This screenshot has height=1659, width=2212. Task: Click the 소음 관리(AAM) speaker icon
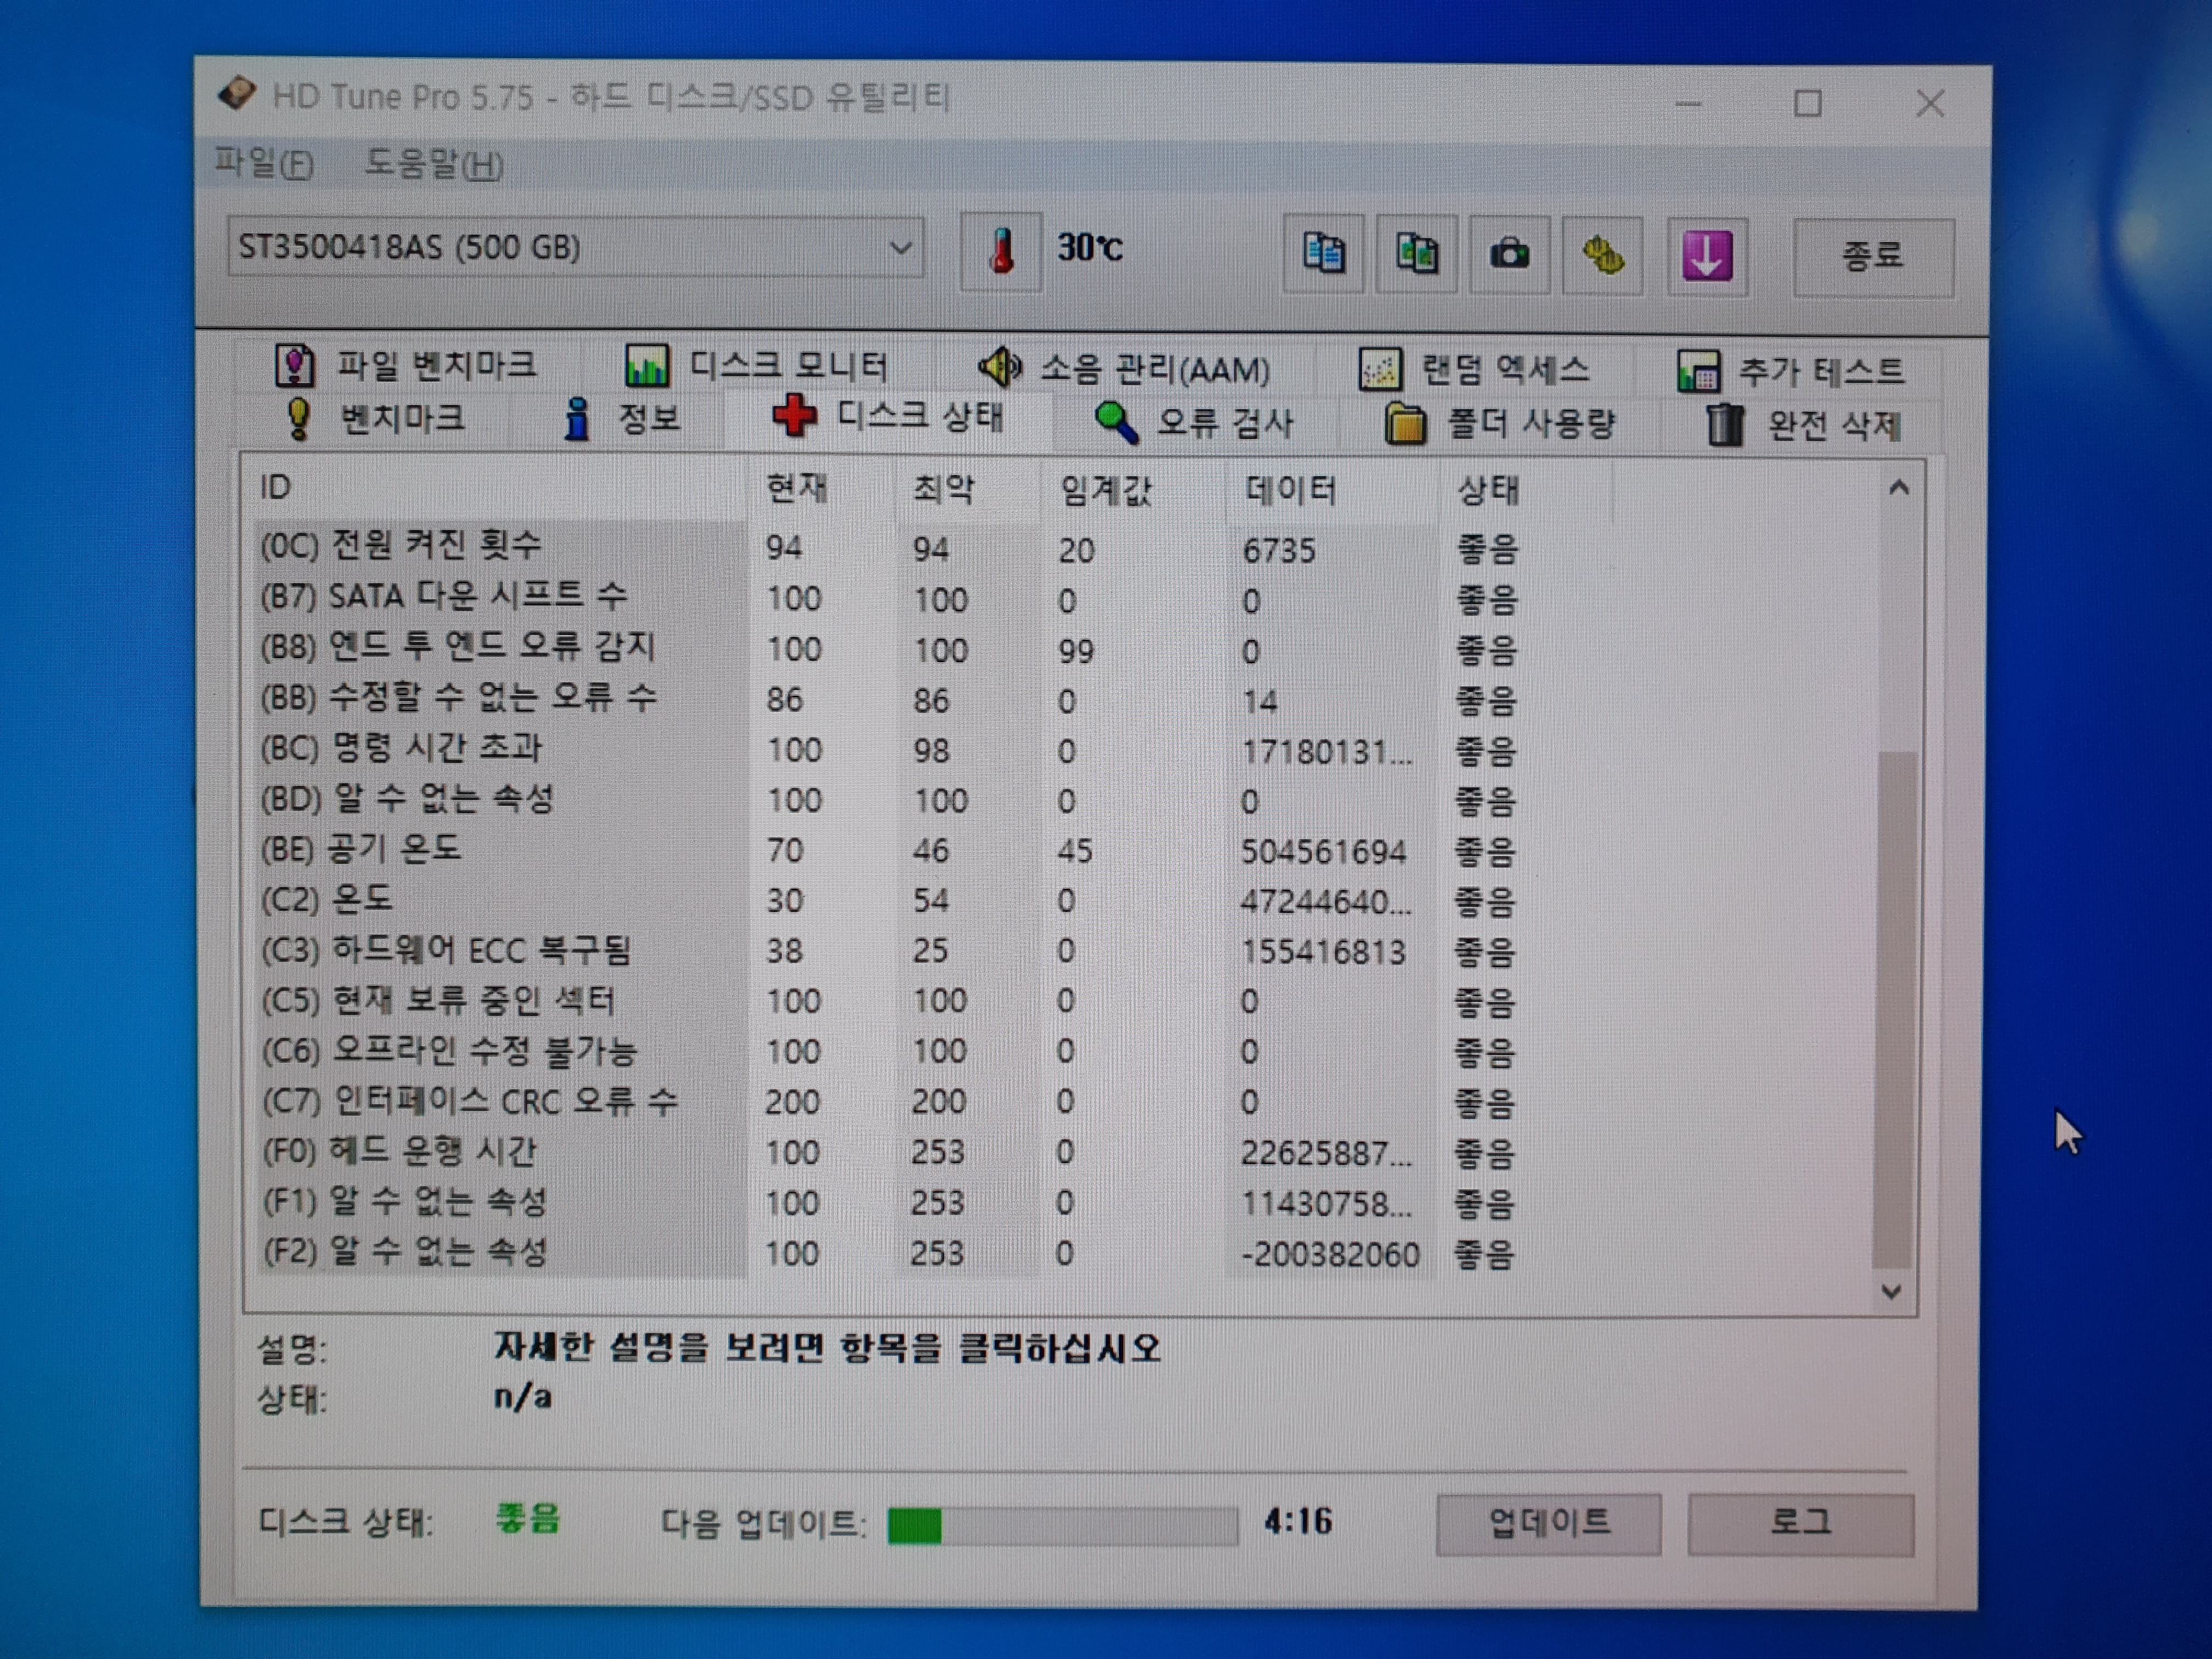click(x=1000, y=368)
